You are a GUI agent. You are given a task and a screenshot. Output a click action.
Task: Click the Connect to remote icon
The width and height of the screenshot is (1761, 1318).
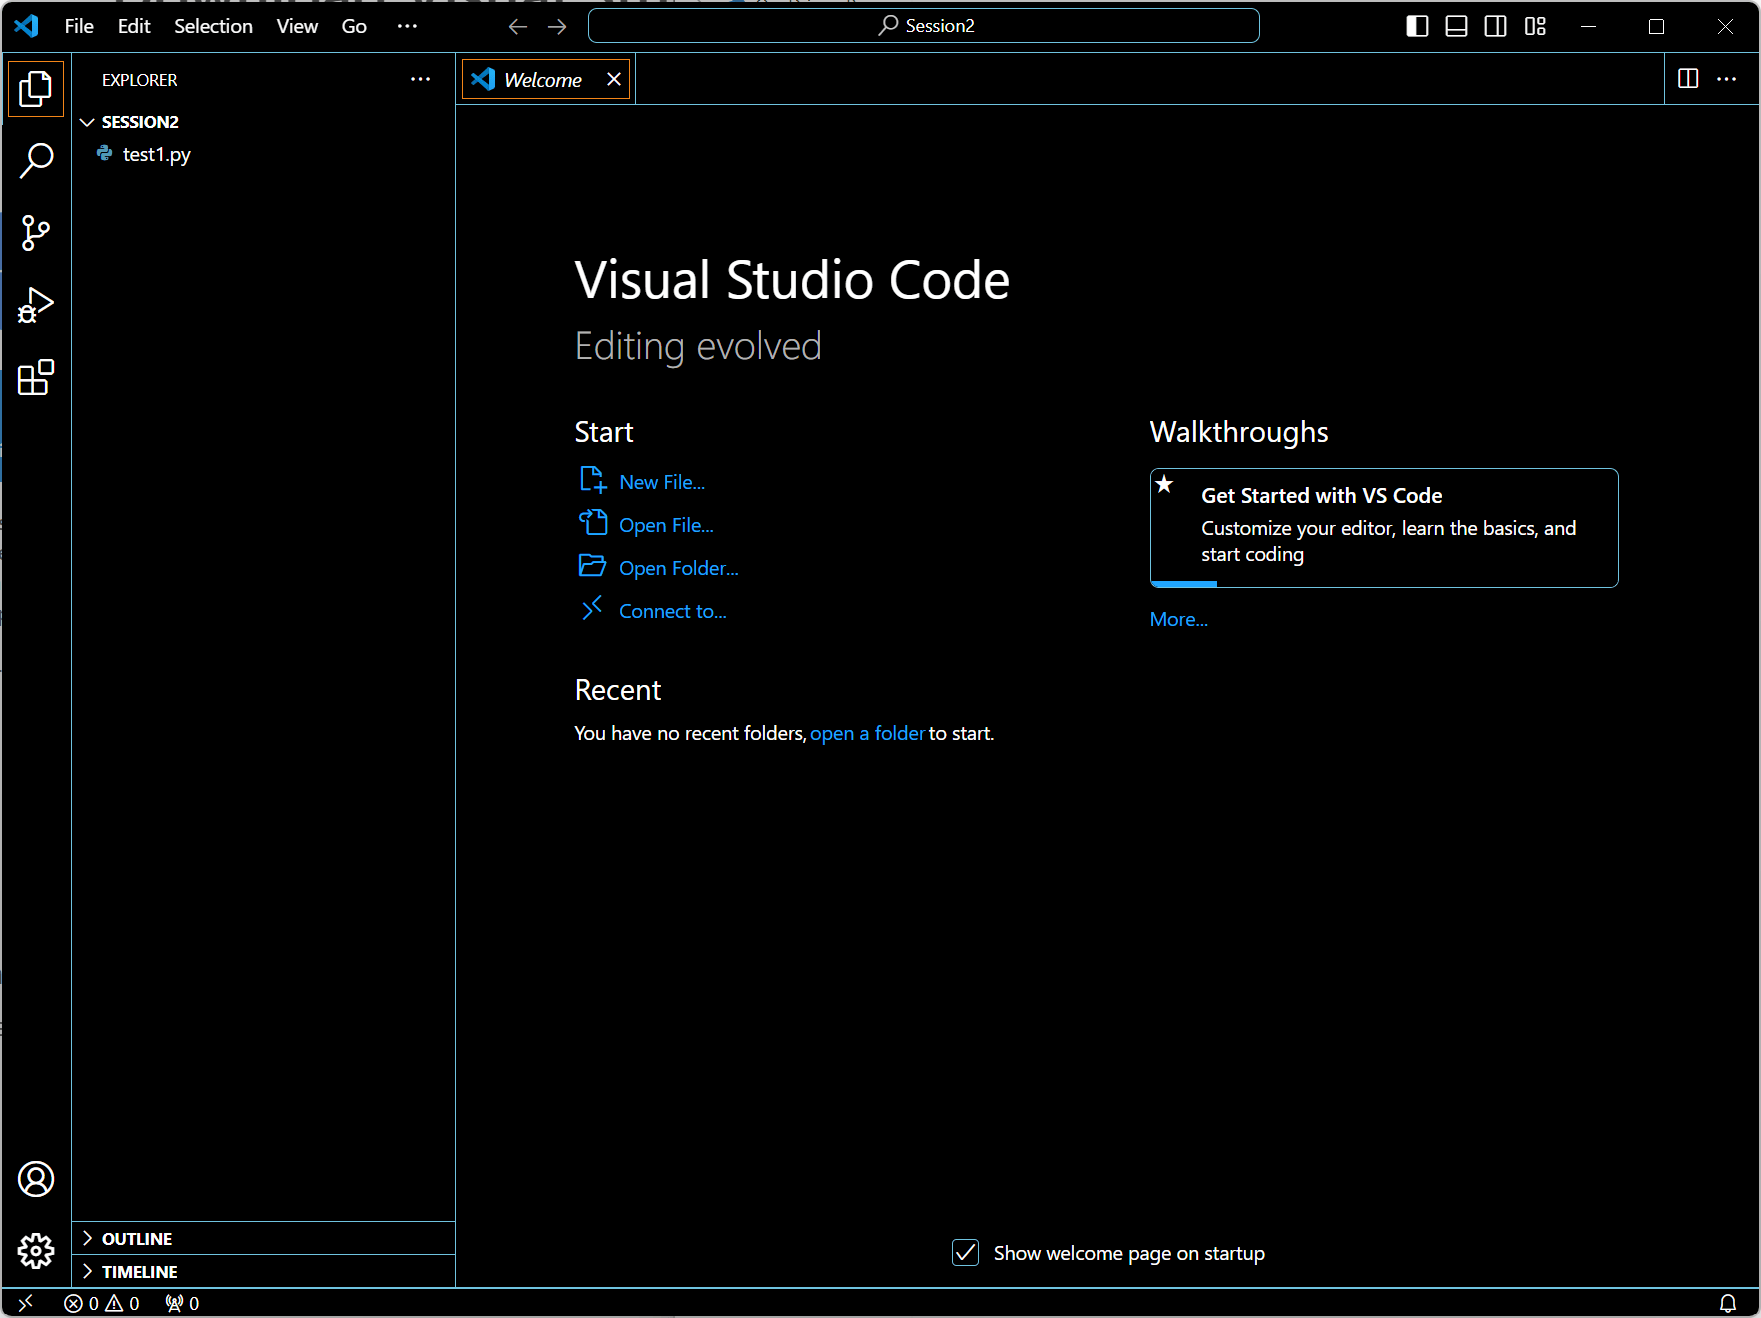(593, 607)
